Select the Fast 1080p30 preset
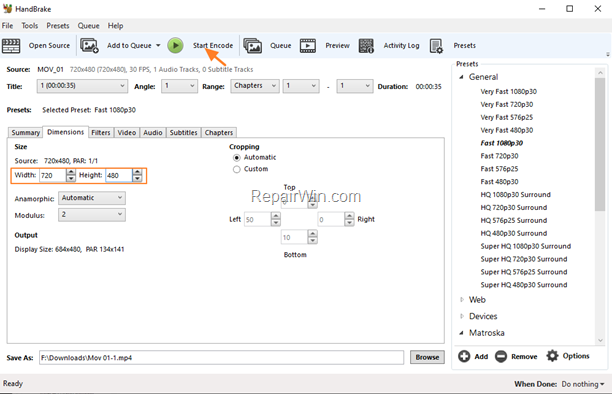Screen dimensions: 612x394 502,143
